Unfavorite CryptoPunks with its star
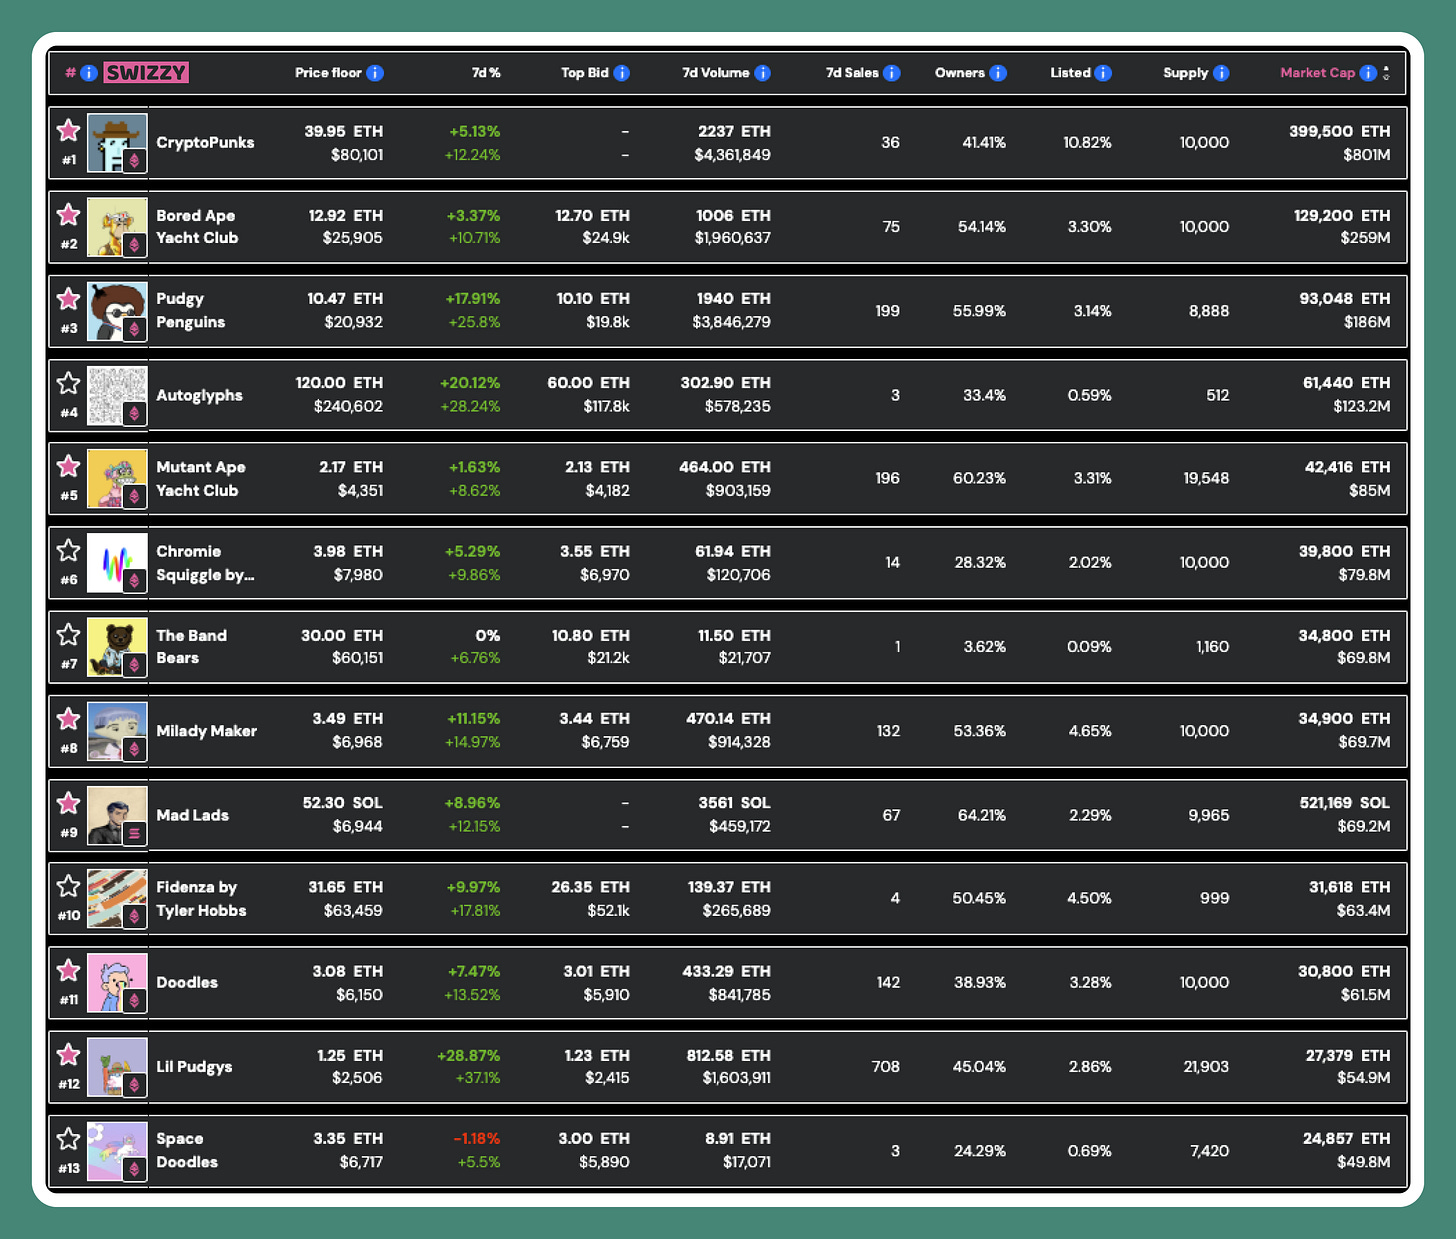The height and width of the screenshot is (1239, 1456). pos(68,130)
